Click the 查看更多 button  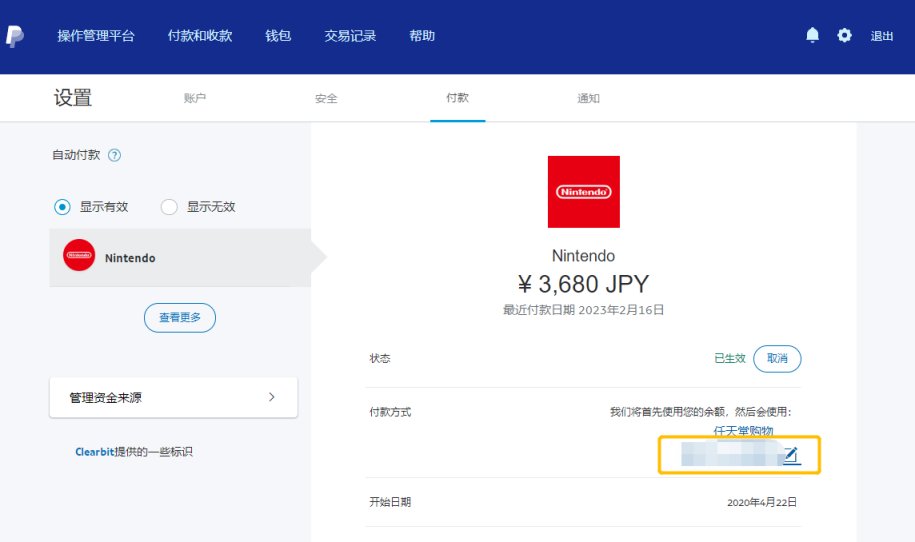point(180,317)
